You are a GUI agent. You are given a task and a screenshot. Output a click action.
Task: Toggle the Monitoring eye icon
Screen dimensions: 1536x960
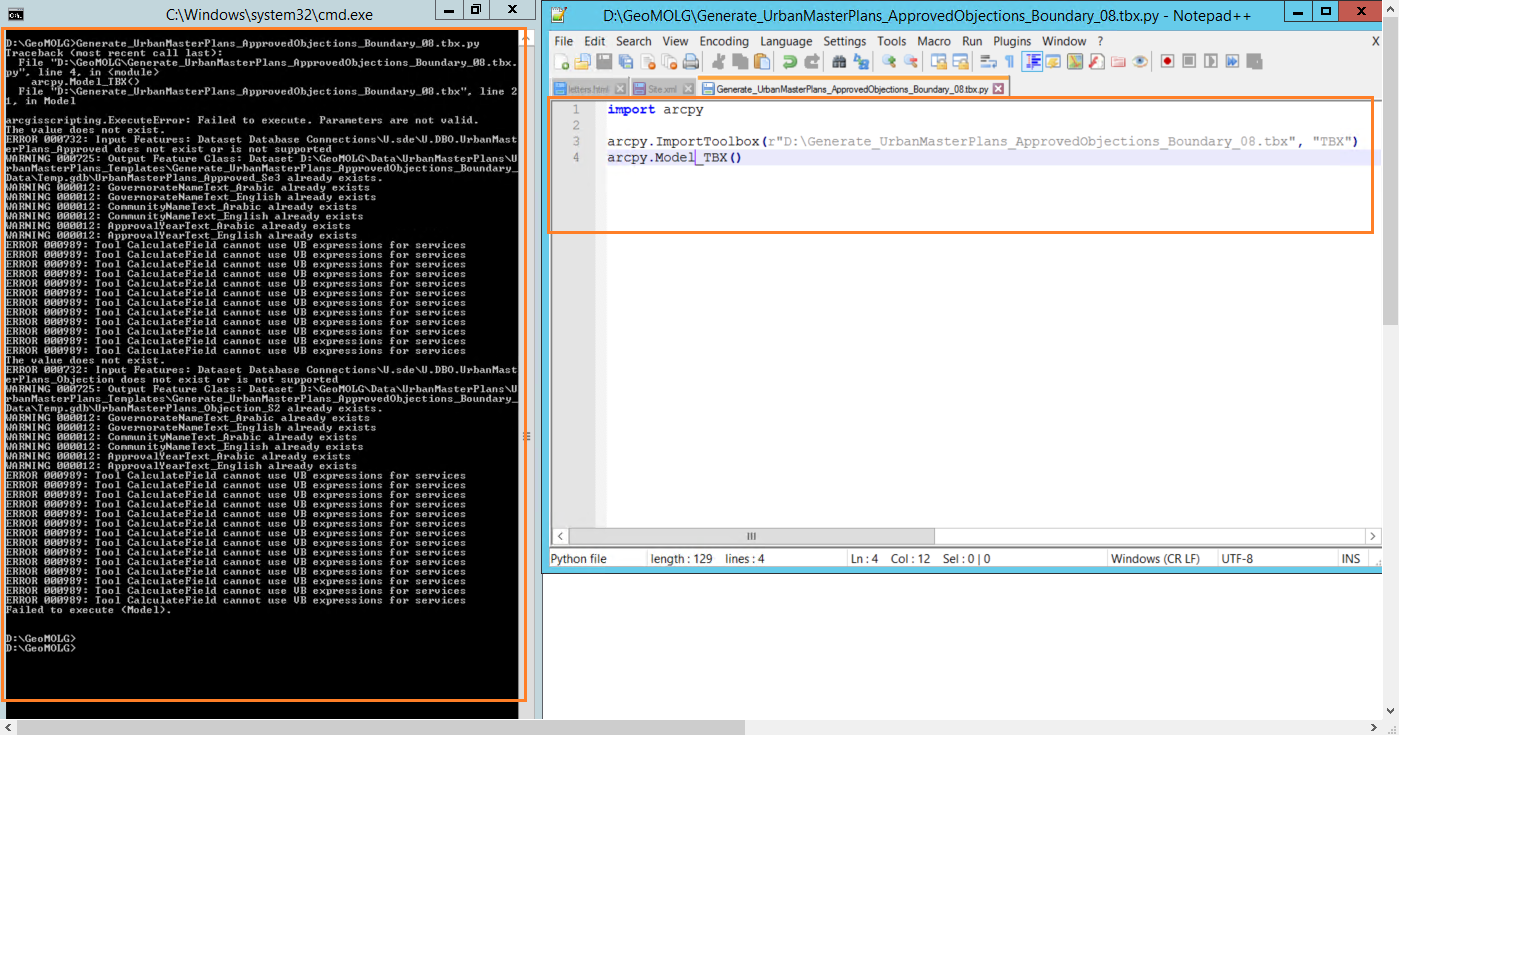pos(1140,62)
